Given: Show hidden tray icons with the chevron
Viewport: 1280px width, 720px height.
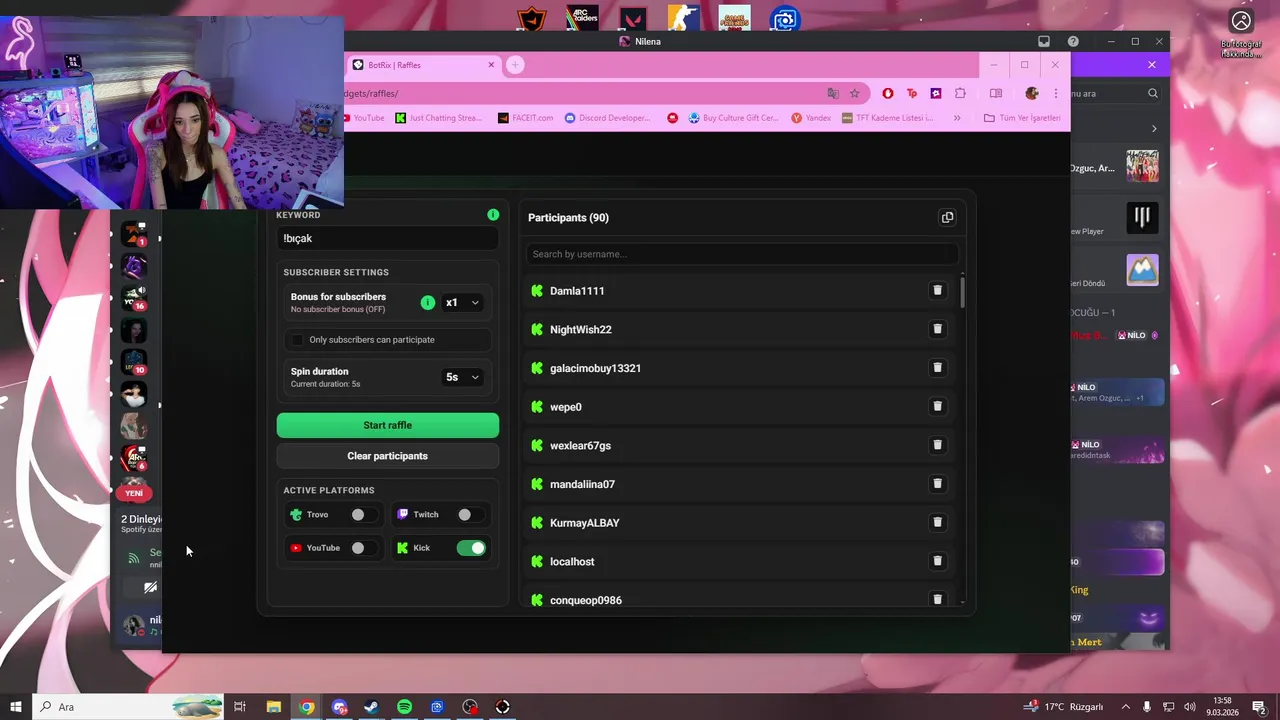Looking at the screenshot, I should (1125, 707).
